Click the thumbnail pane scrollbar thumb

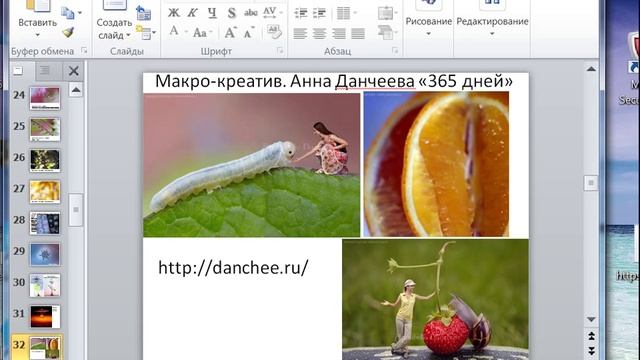click(x=76, y=210)
